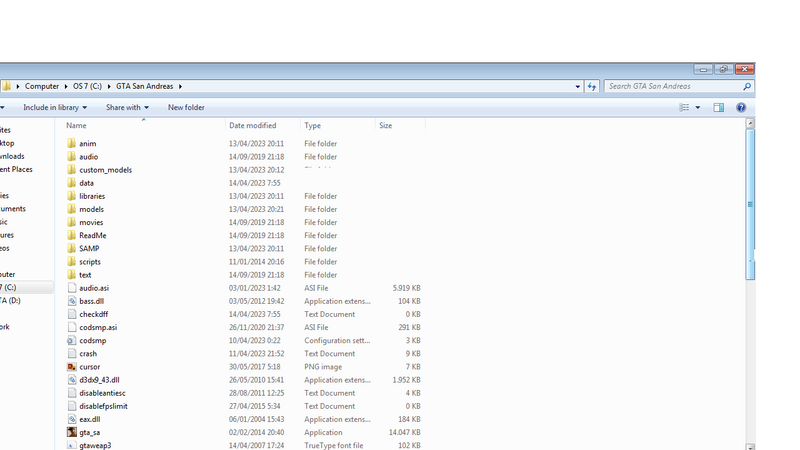Select the disableantiesc document icon
Viewport: 800px width, 450px height.
coord(71,393)
